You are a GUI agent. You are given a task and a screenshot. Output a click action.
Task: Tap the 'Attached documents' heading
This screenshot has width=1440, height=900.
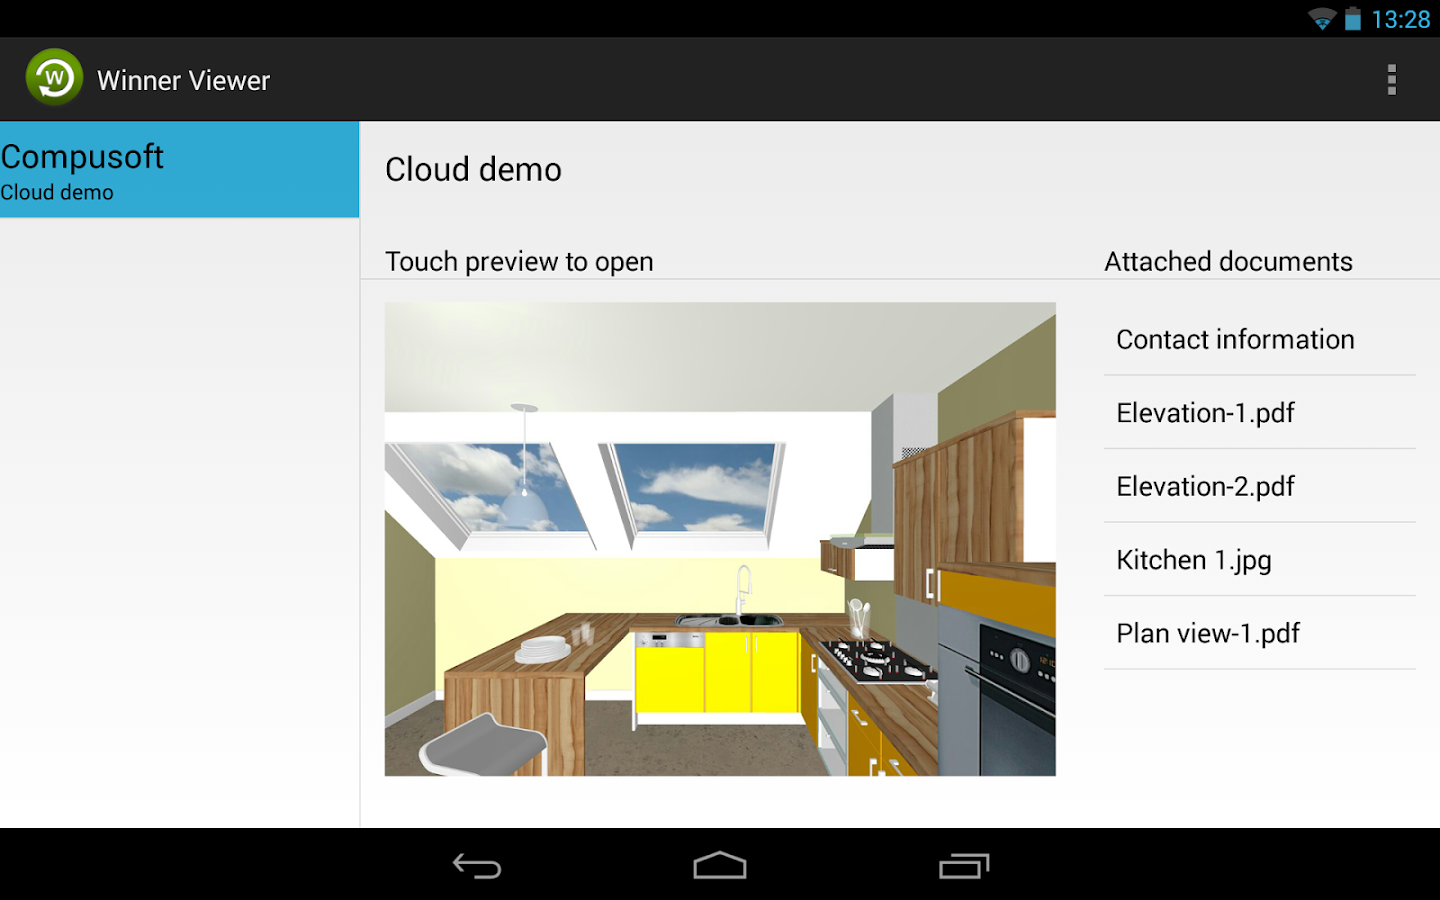(x=1228, y=261)
